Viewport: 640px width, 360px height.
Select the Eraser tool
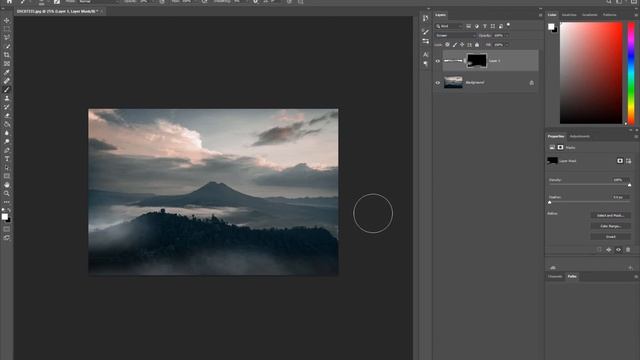(x=7, y=116)
